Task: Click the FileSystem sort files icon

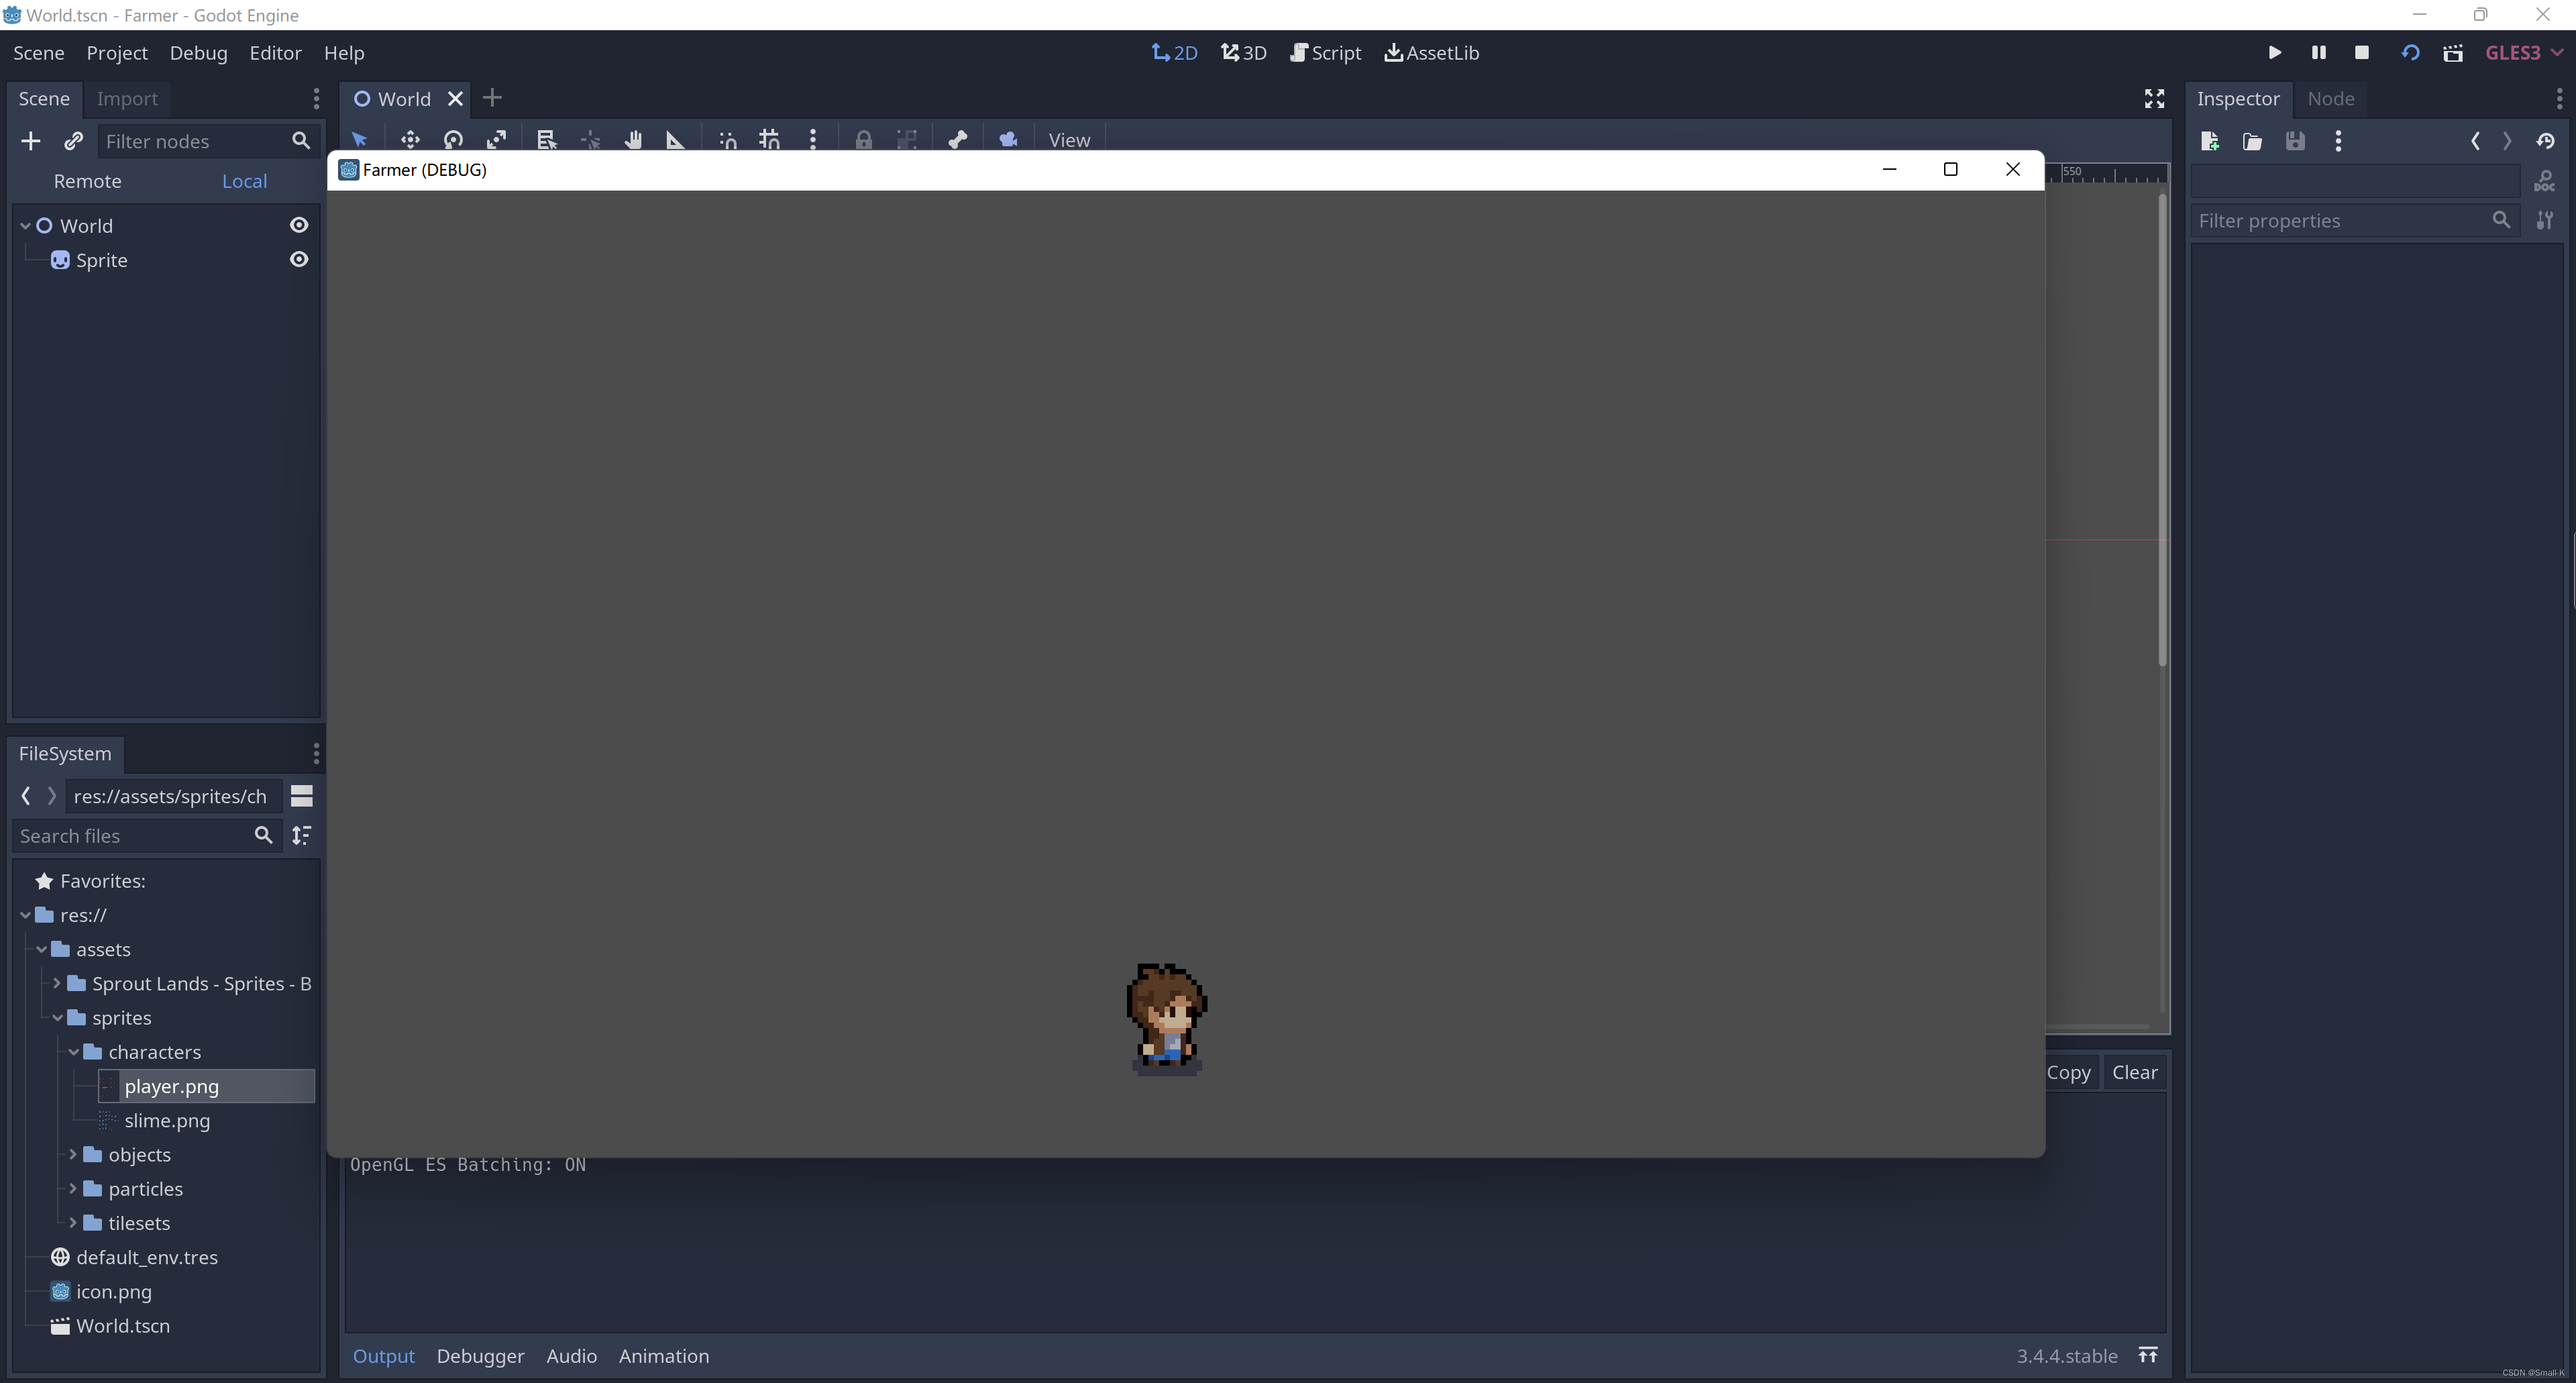Action: [301, 835]
